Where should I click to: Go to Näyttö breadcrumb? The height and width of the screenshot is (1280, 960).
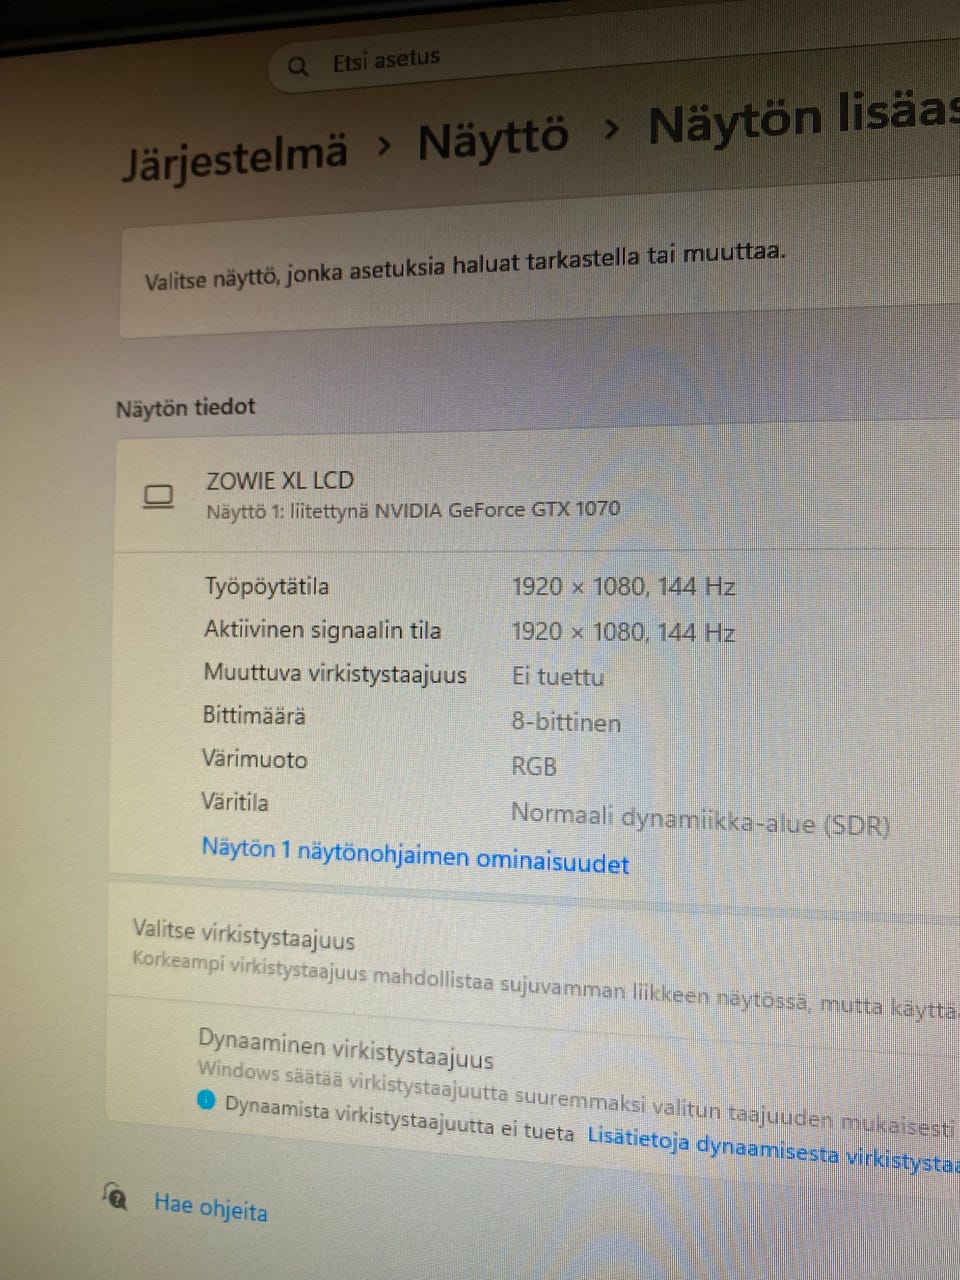pos(493,138)
